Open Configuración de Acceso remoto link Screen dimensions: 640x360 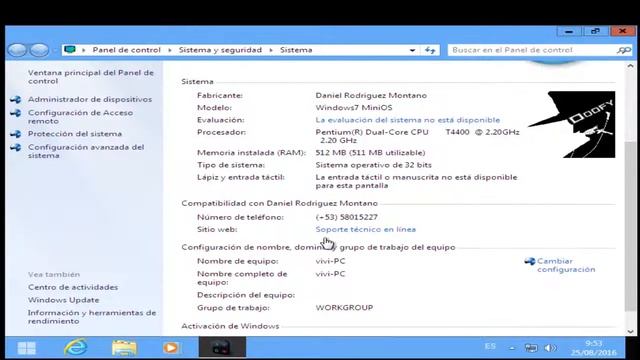[x=80, y=117]
